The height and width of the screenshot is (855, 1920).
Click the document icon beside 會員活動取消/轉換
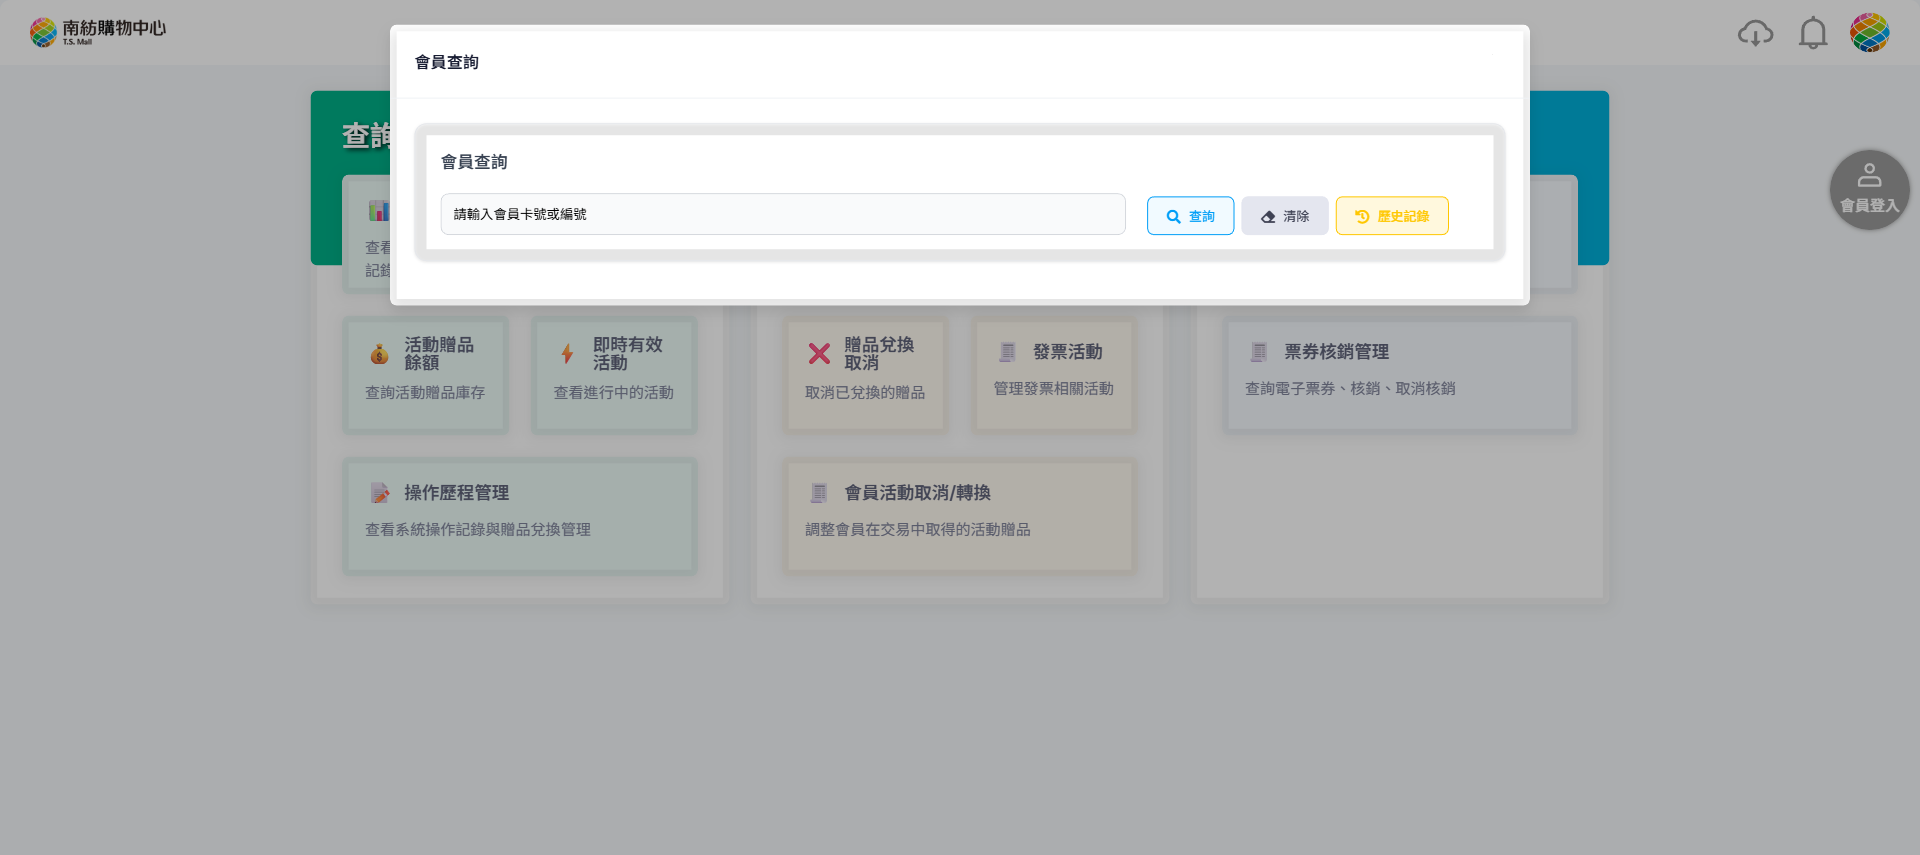(819, 493)
